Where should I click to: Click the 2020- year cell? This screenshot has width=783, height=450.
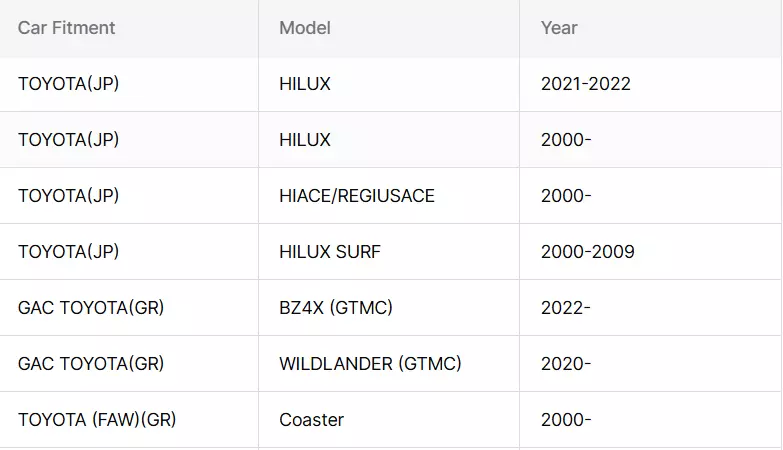pos(650,364)
